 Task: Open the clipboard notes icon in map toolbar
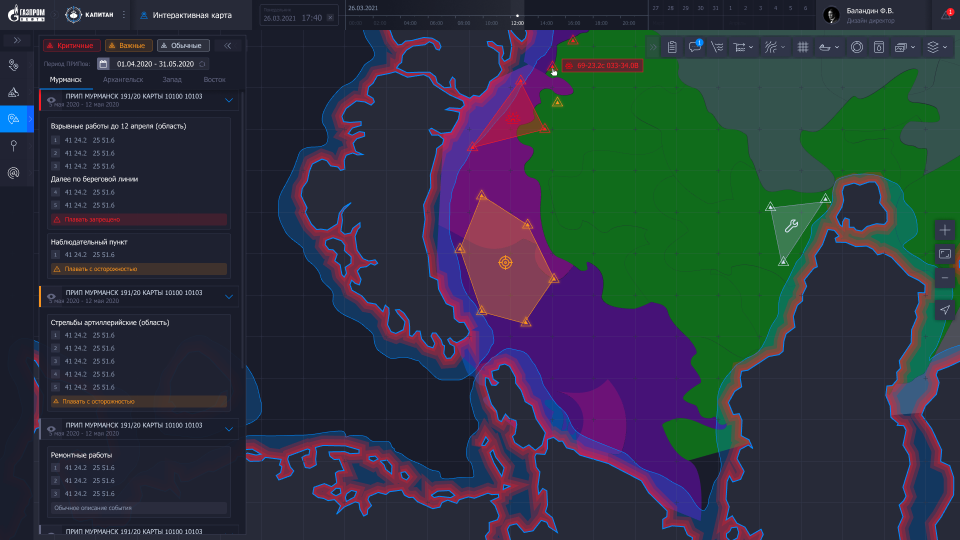[x=673, y=47]
